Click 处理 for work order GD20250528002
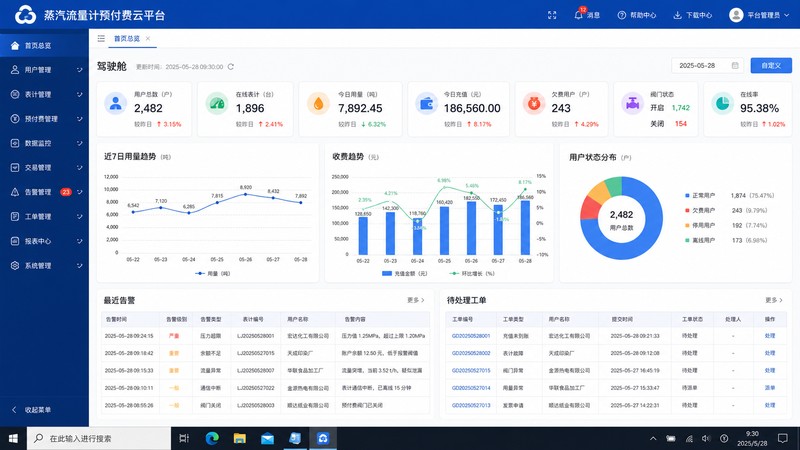 pos(769,353)
